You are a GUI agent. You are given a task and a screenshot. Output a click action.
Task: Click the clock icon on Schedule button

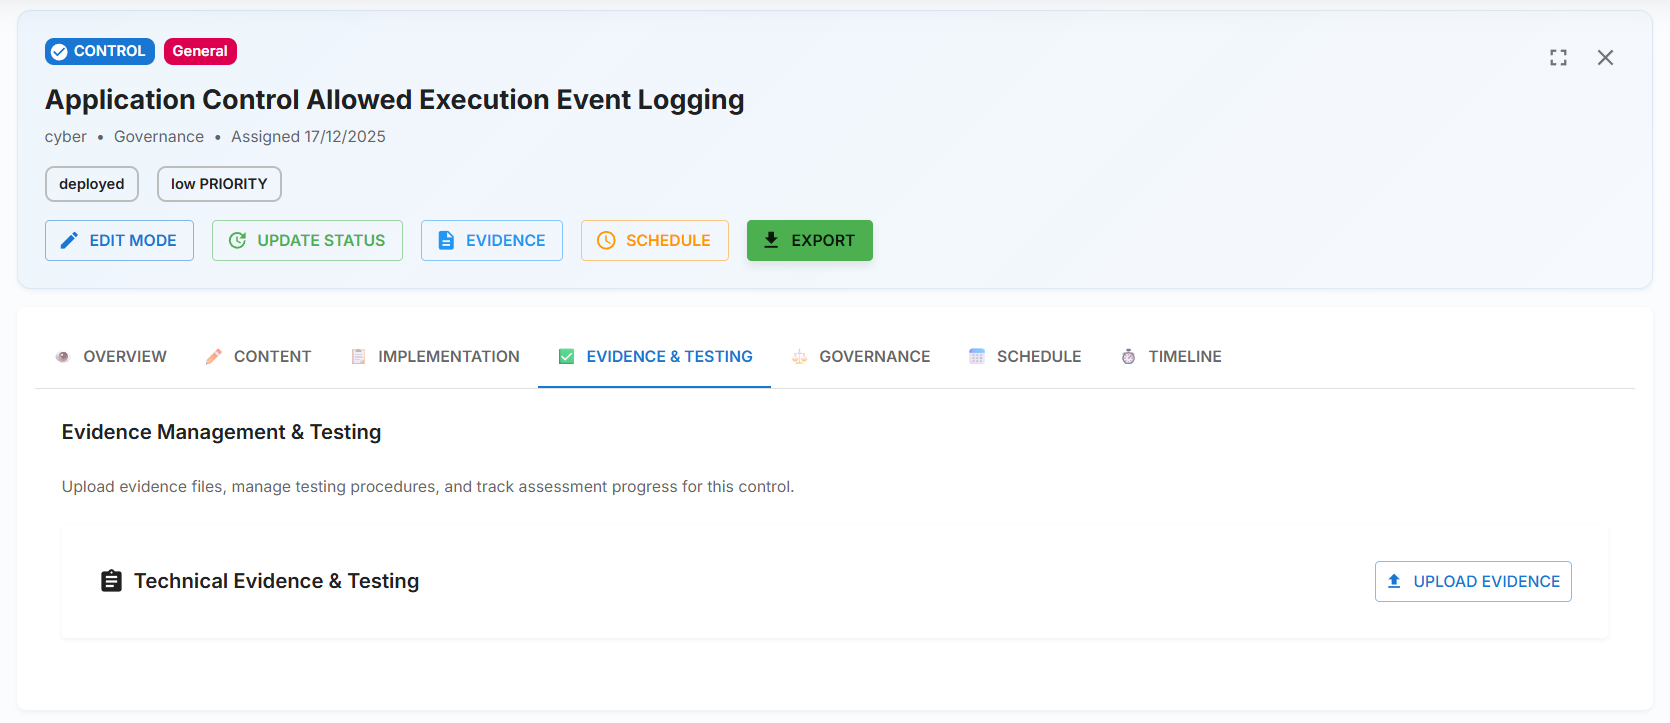606,240
